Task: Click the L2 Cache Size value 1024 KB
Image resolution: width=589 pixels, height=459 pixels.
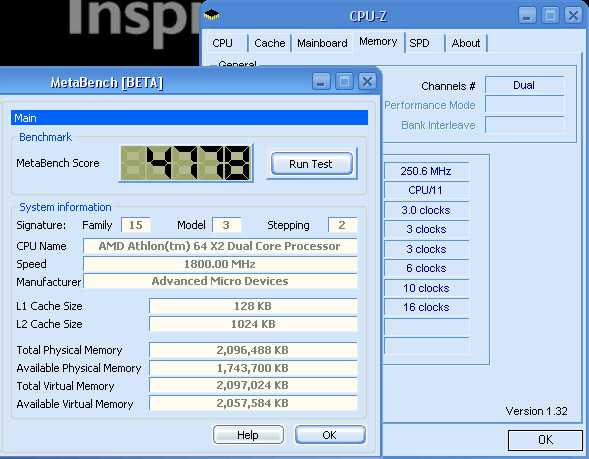Action: (x=253, y=324)
